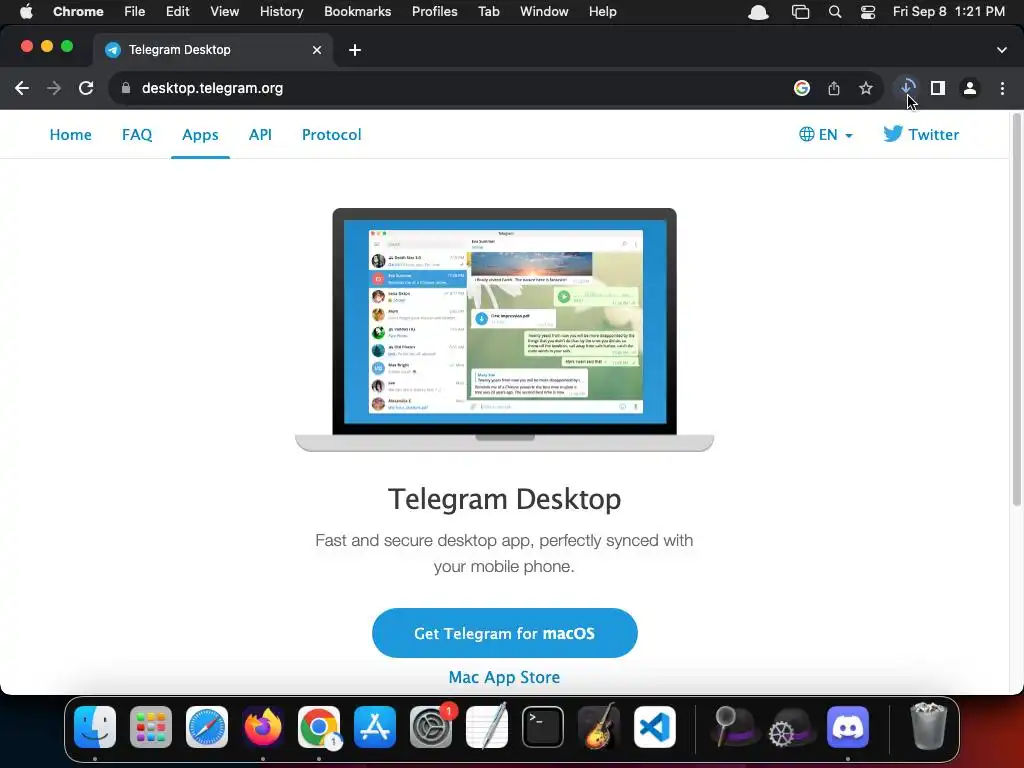Close the Telegram Desktop tab
The height and width of the screenshot is (768, 1024).
point(317,50)
